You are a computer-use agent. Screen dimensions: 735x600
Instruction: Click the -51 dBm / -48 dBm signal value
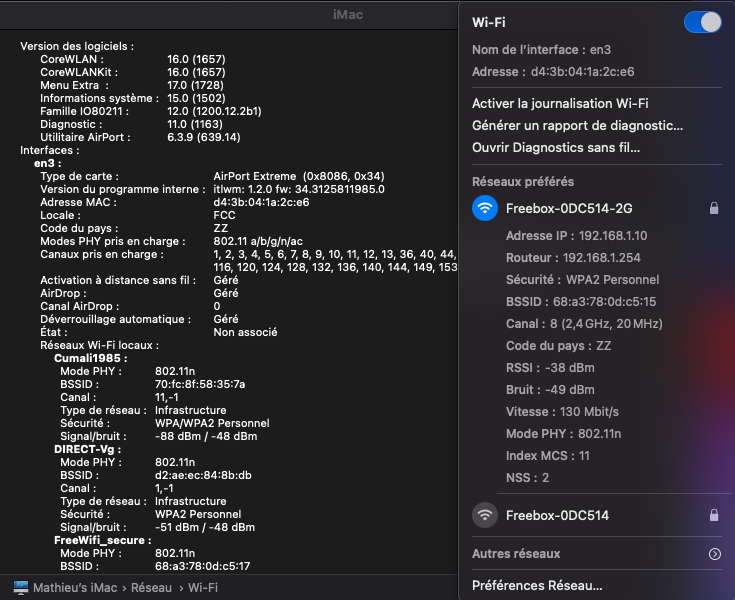click(x=205, y=527)
